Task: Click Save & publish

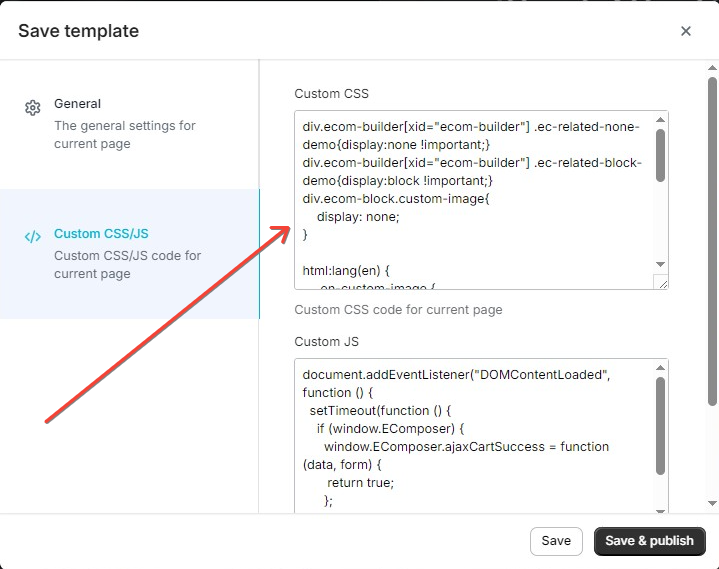Action: tap(649, 541)
